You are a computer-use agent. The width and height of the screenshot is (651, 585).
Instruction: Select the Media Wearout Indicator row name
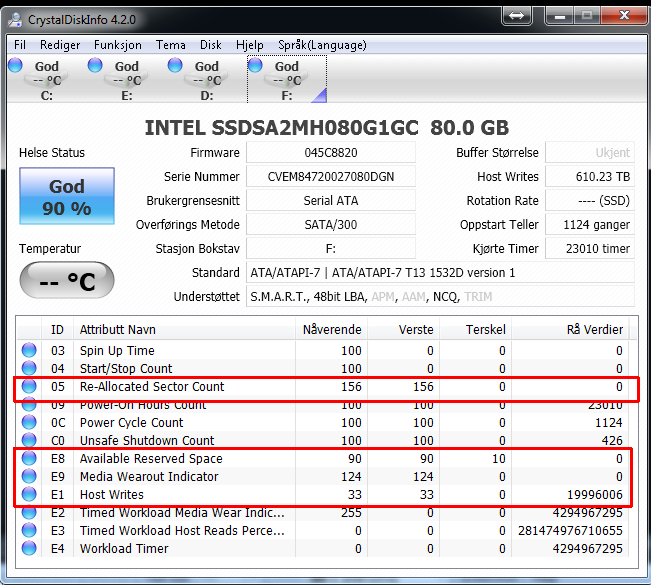coord(149,477)
